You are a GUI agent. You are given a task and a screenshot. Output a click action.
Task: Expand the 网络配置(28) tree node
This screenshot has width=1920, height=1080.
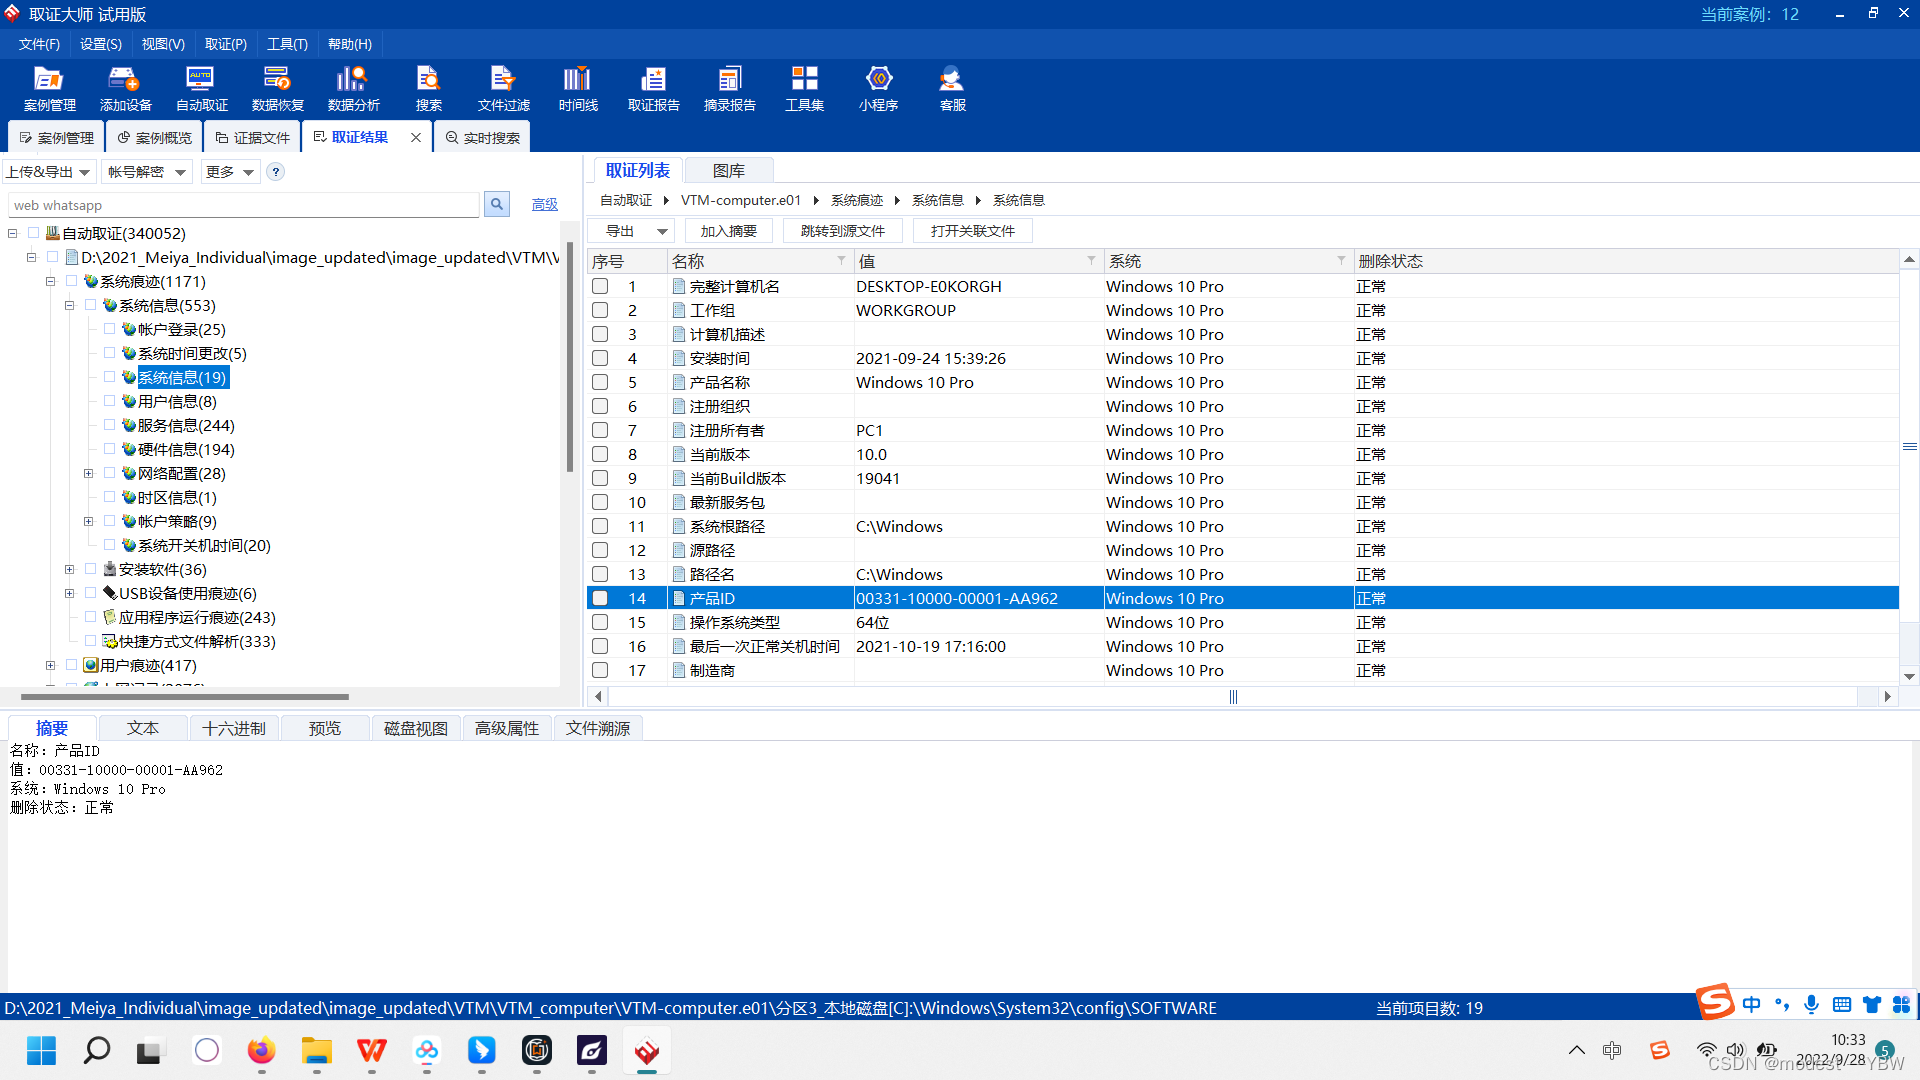pos(88,473)
